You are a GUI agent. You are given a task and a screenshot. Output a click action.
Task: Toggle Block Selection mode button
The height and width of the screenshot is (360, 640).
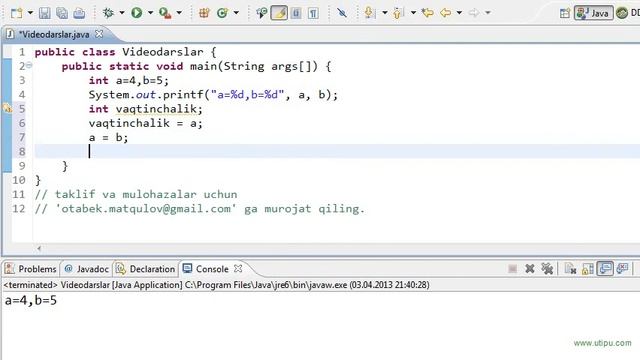pos(296,13)
